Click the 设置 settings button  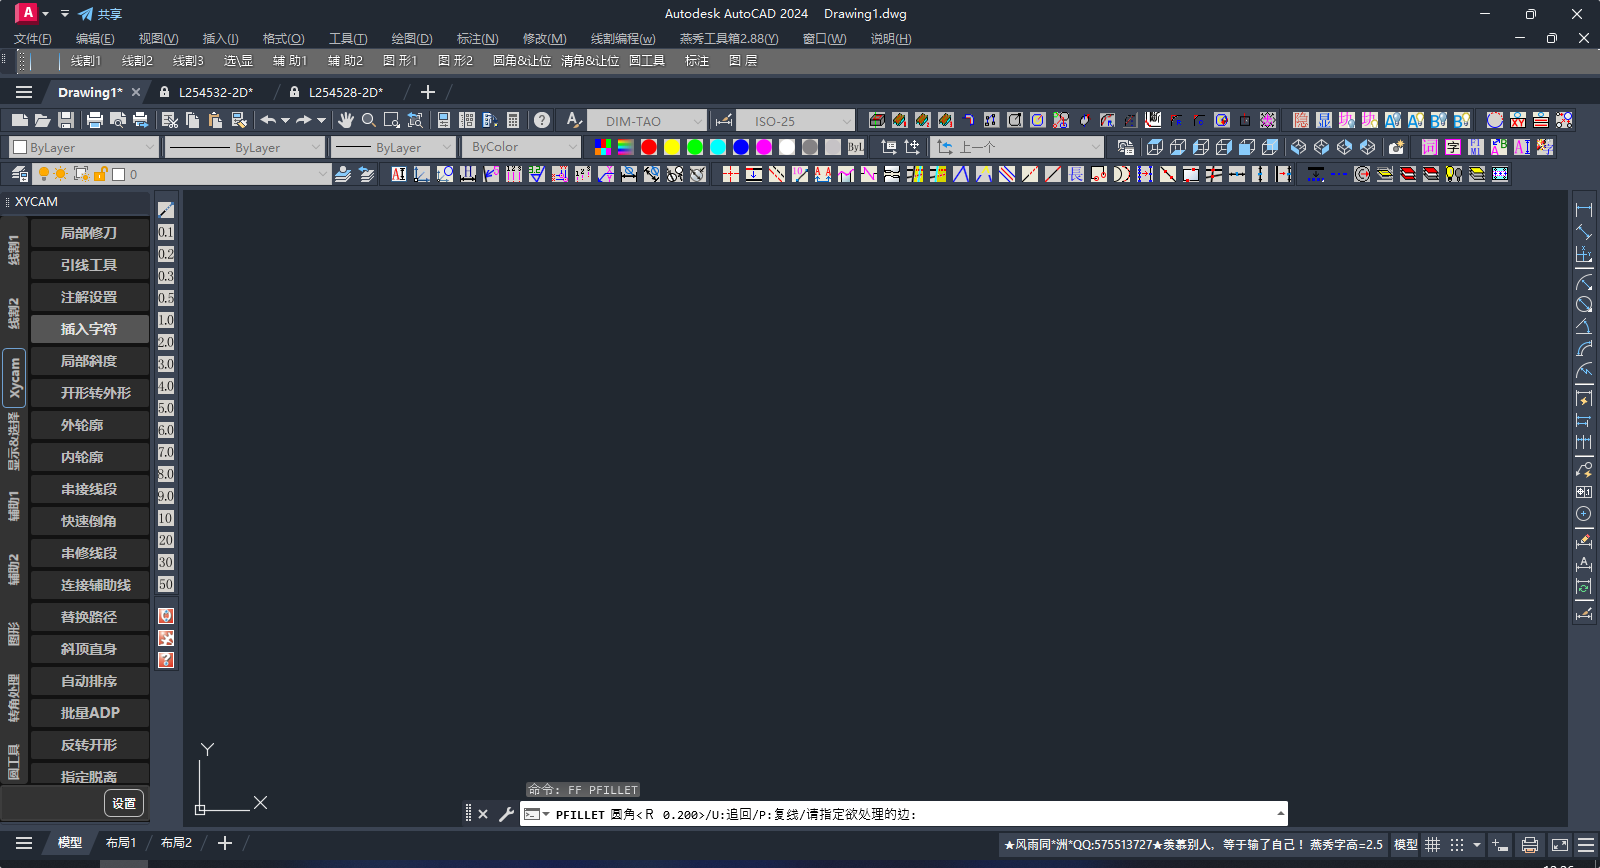click(x=124, y=803)
